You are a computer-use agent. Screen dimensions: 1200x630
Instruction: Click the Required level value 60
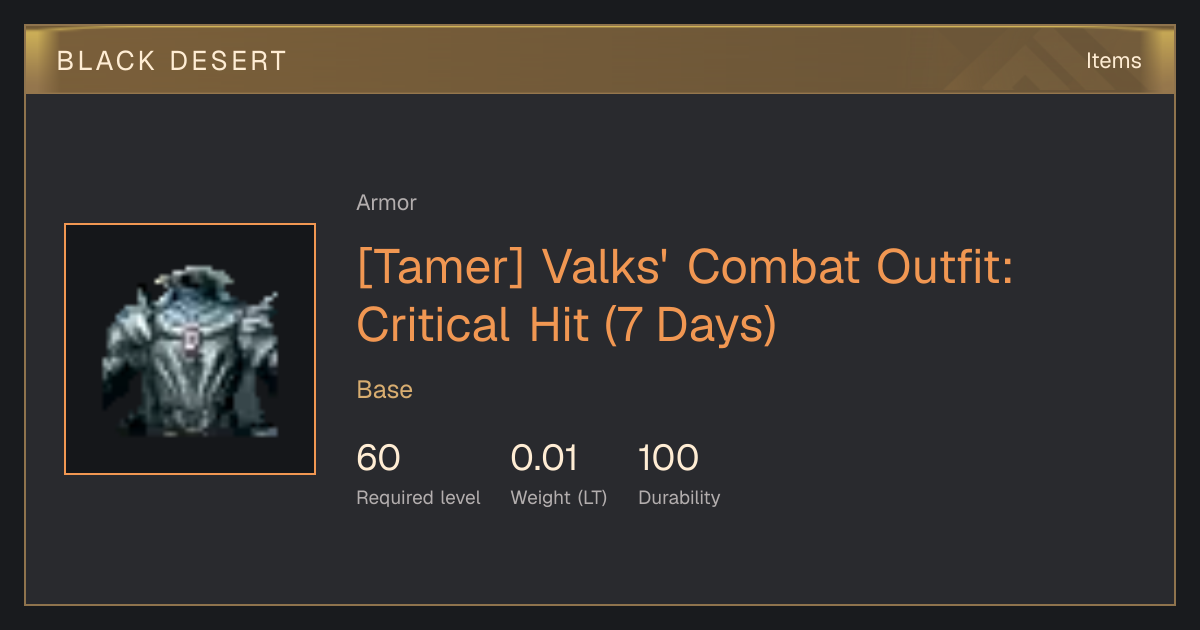pos(378,458)
